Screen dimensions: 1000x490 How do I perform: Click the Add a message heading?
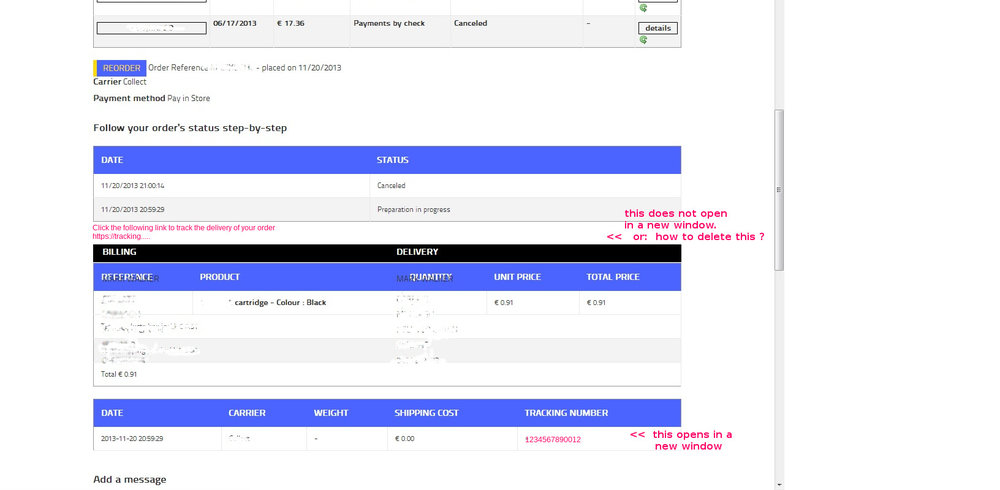click(129, 479)
